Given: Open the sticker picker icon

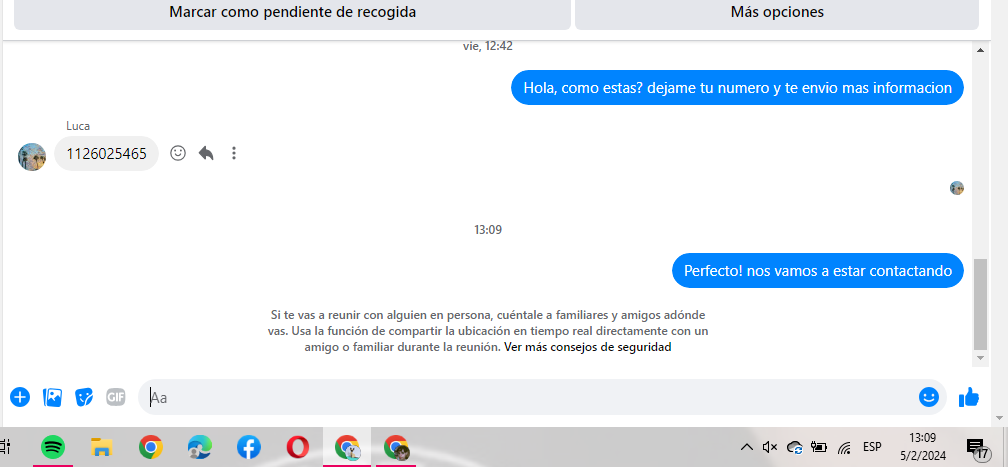Looking at the screenshot, I should pos(84,398).
